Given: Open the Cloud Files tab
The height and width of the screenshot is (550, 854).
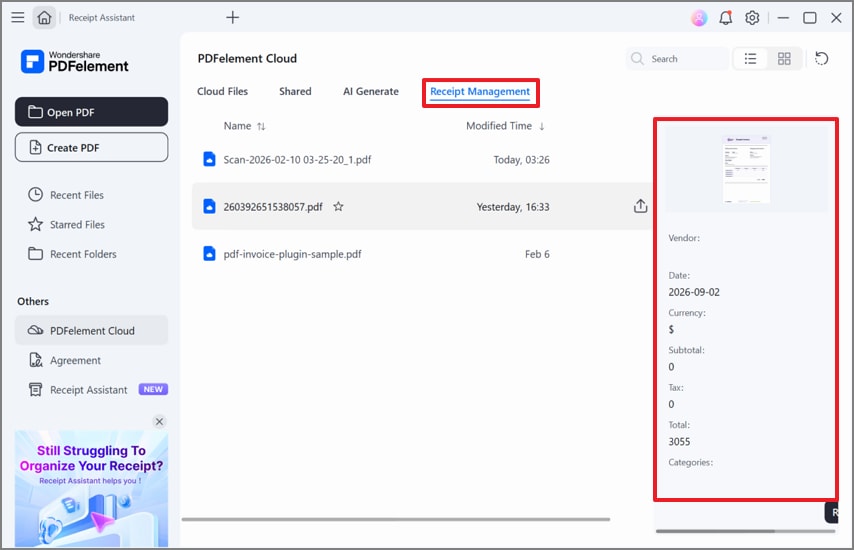Looking at the screenshot, I should click(x=222, y=91).
